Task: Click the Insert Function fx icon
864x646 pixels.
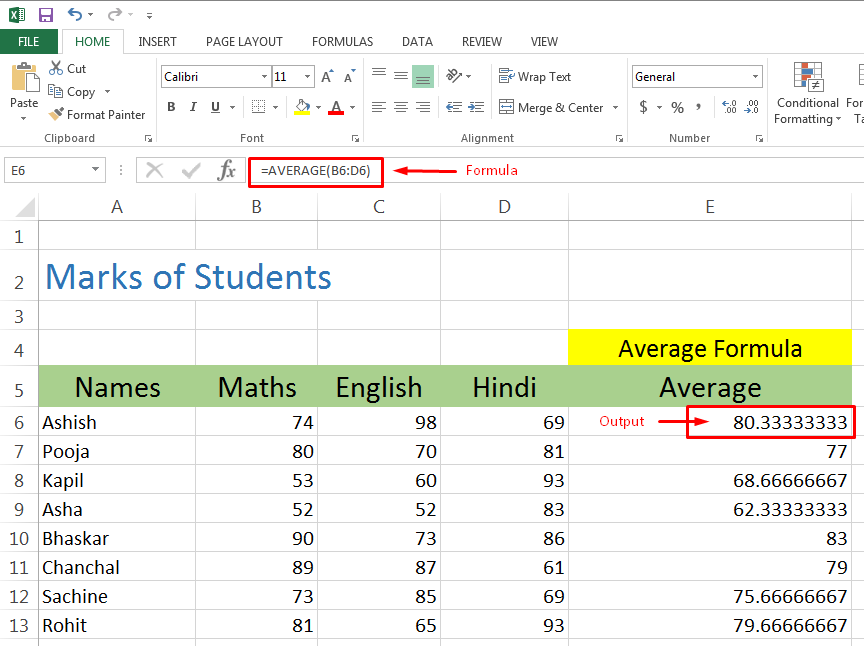Action: 227,170
